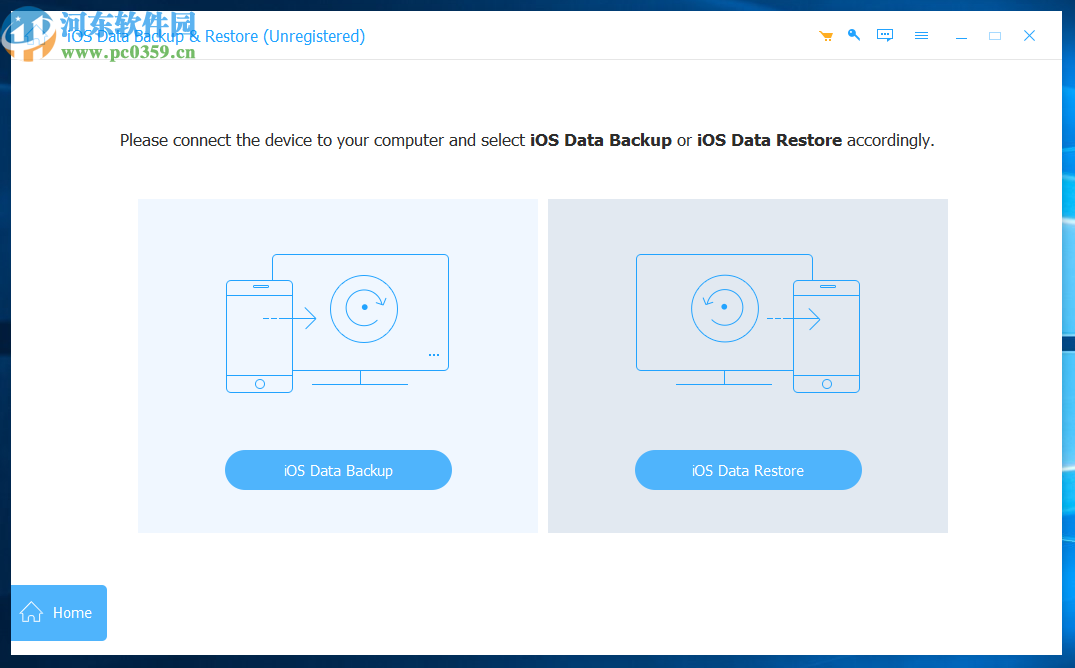Screen dimensions: 1075x668
Task: Click the key icon to register the software
Action: [x=854, y=35]
